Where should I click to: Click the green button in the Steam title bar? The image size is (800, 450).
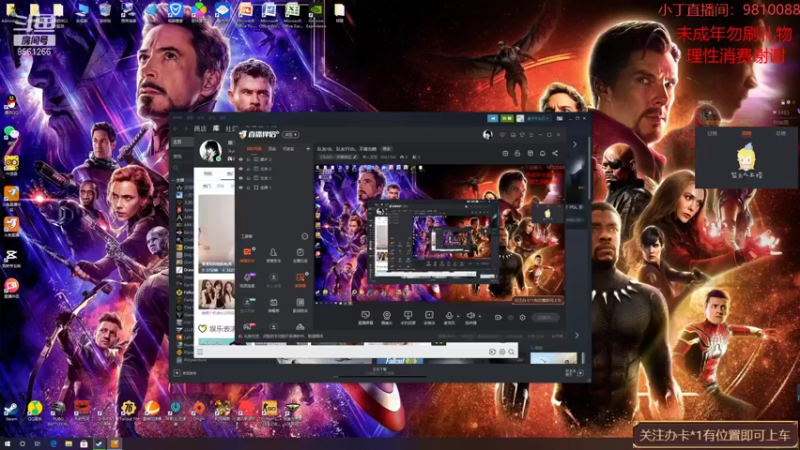tap(507, 118)
